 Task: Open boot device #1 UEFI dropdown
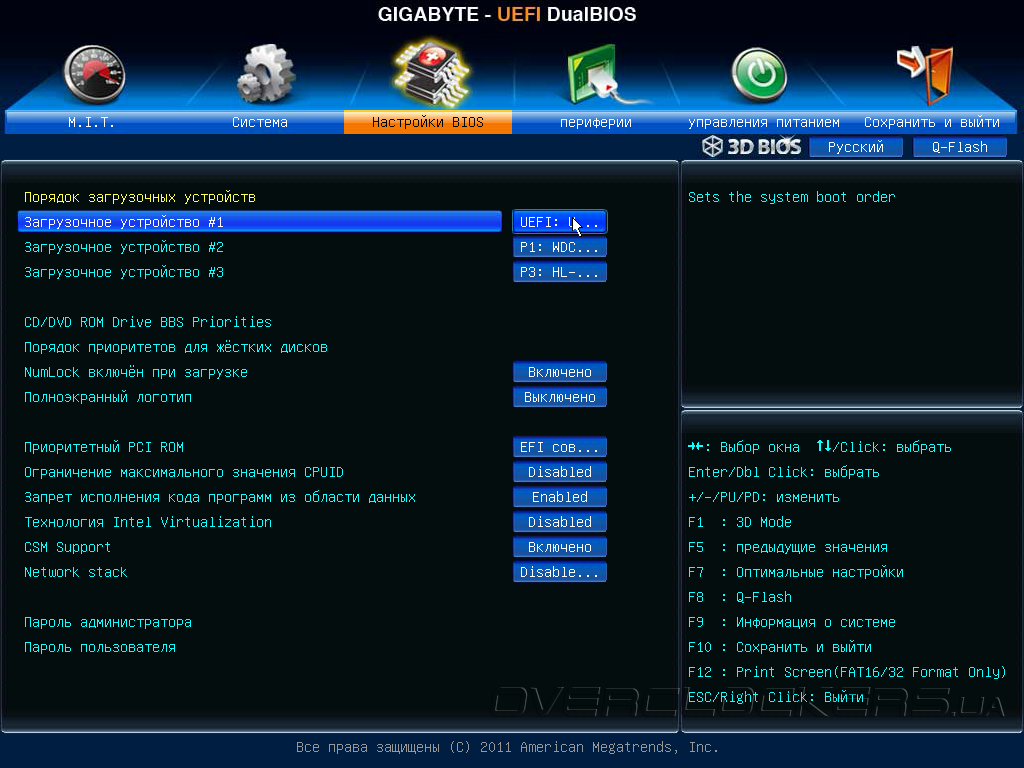click(x=560, y=222)
